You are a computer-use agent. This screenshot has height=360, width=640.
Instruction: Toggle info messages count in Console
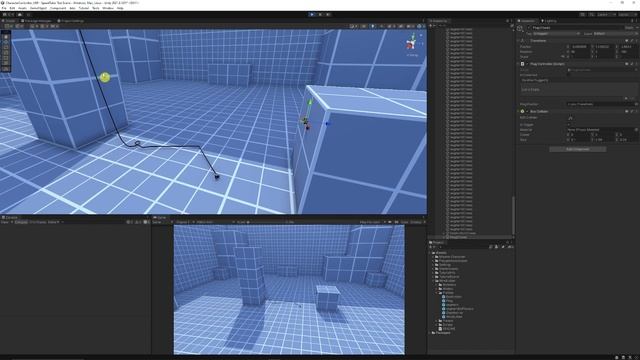click(x=129, y=222)
